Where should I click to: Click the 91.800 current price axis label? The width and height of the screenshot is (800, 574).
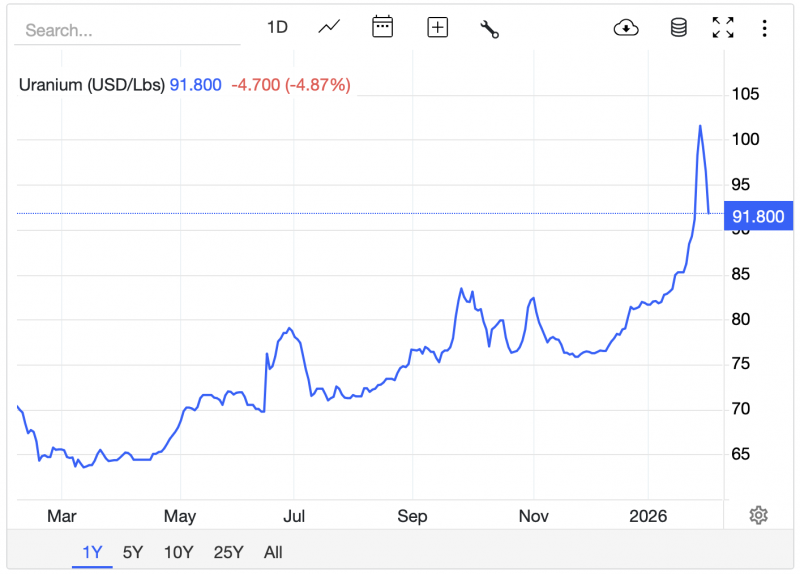point(760,216)
